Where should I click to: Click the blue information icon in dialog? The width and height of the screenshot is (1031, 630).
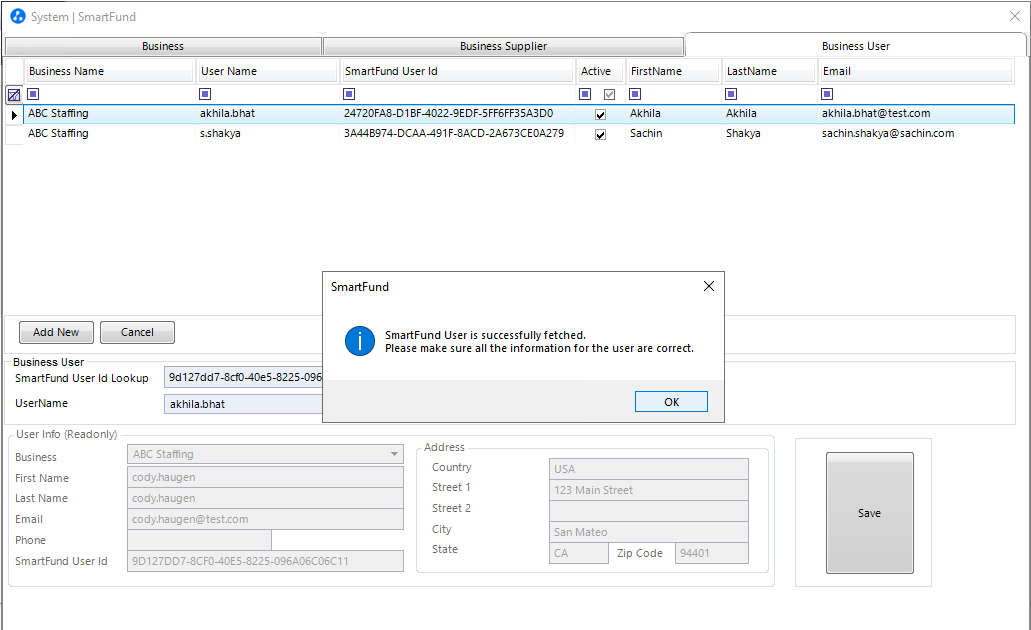(360, 341)
